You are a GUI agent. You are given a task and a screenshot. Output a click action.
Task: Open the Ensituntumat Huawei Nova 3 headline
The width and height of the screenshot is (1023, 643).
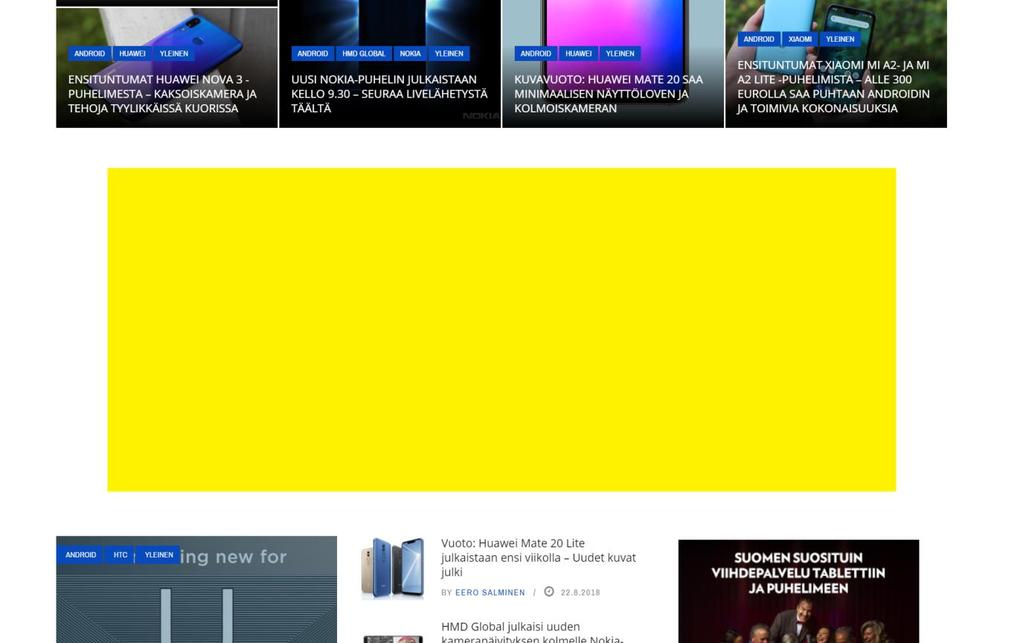tap(162, 94)
